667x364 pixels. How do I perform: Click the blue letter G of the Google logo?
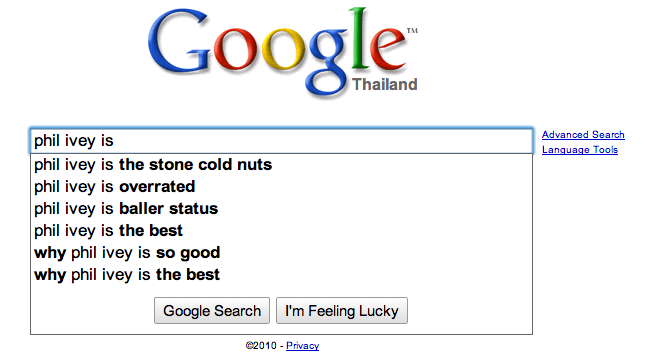point(180,41)
